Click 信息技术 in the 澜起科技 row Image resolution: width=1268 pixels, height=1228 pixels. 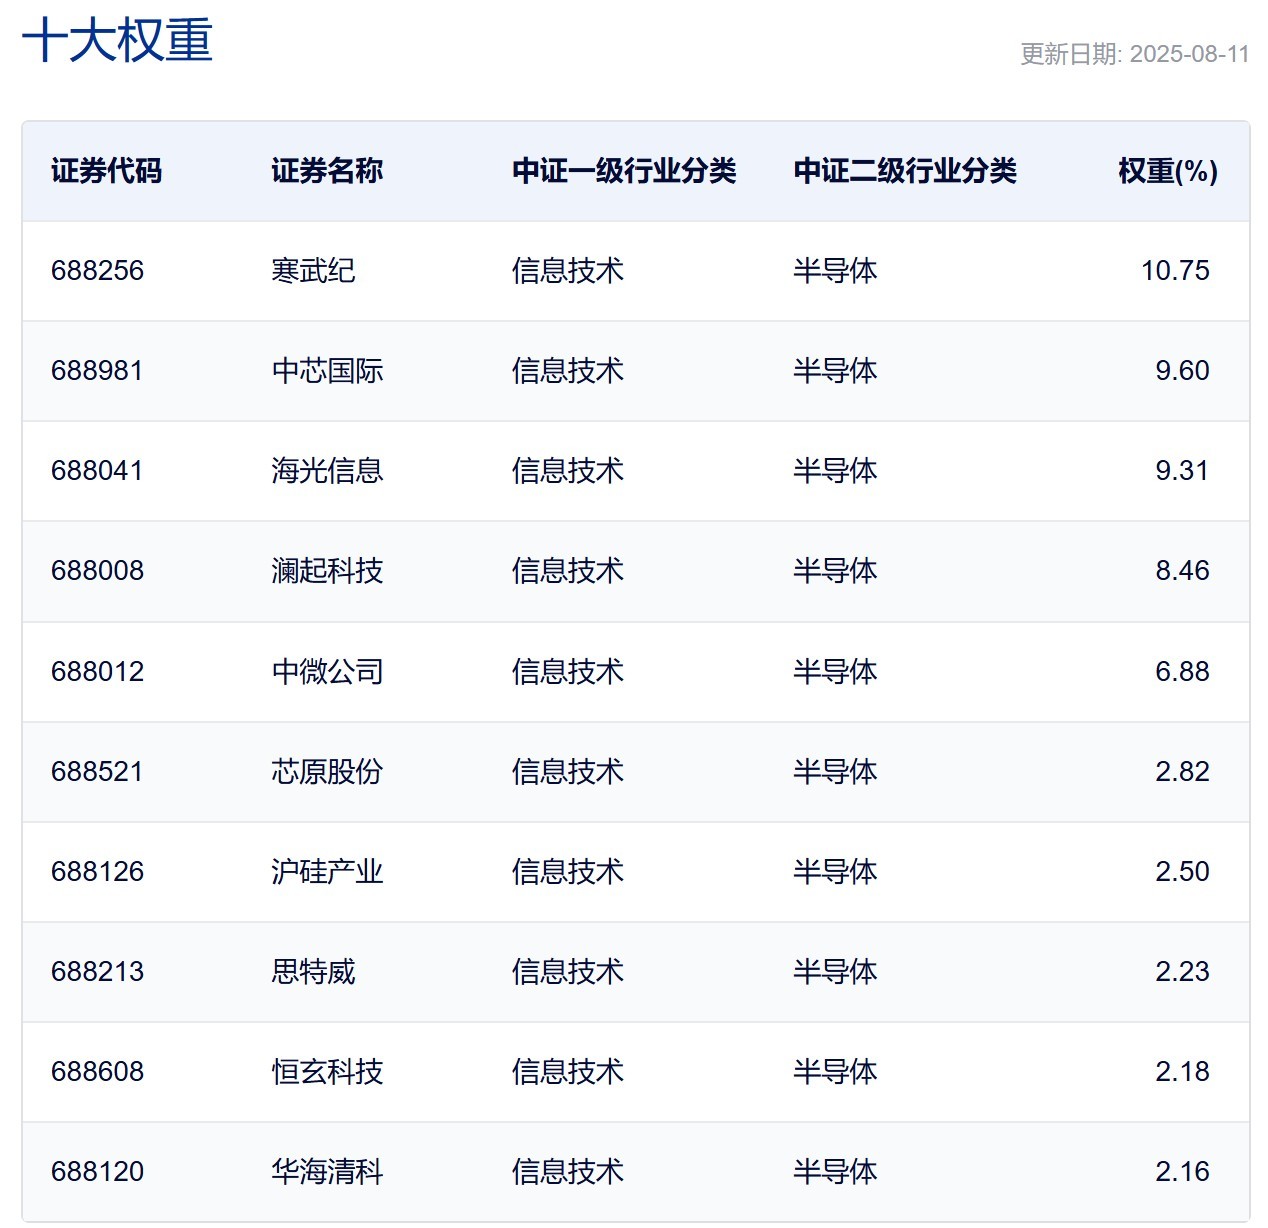coord(568,571)
